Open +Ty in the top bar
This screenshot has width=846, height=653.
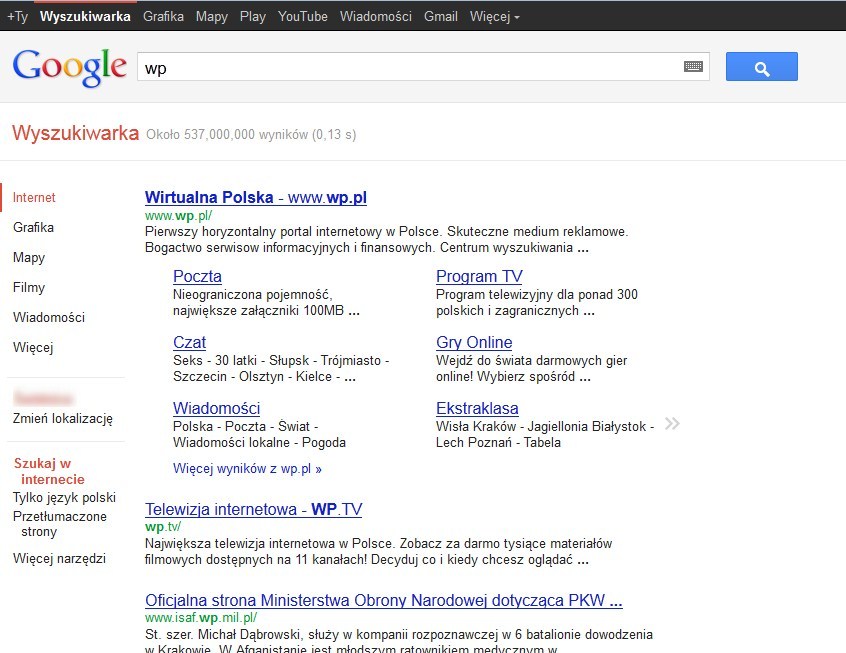(17, 17)
